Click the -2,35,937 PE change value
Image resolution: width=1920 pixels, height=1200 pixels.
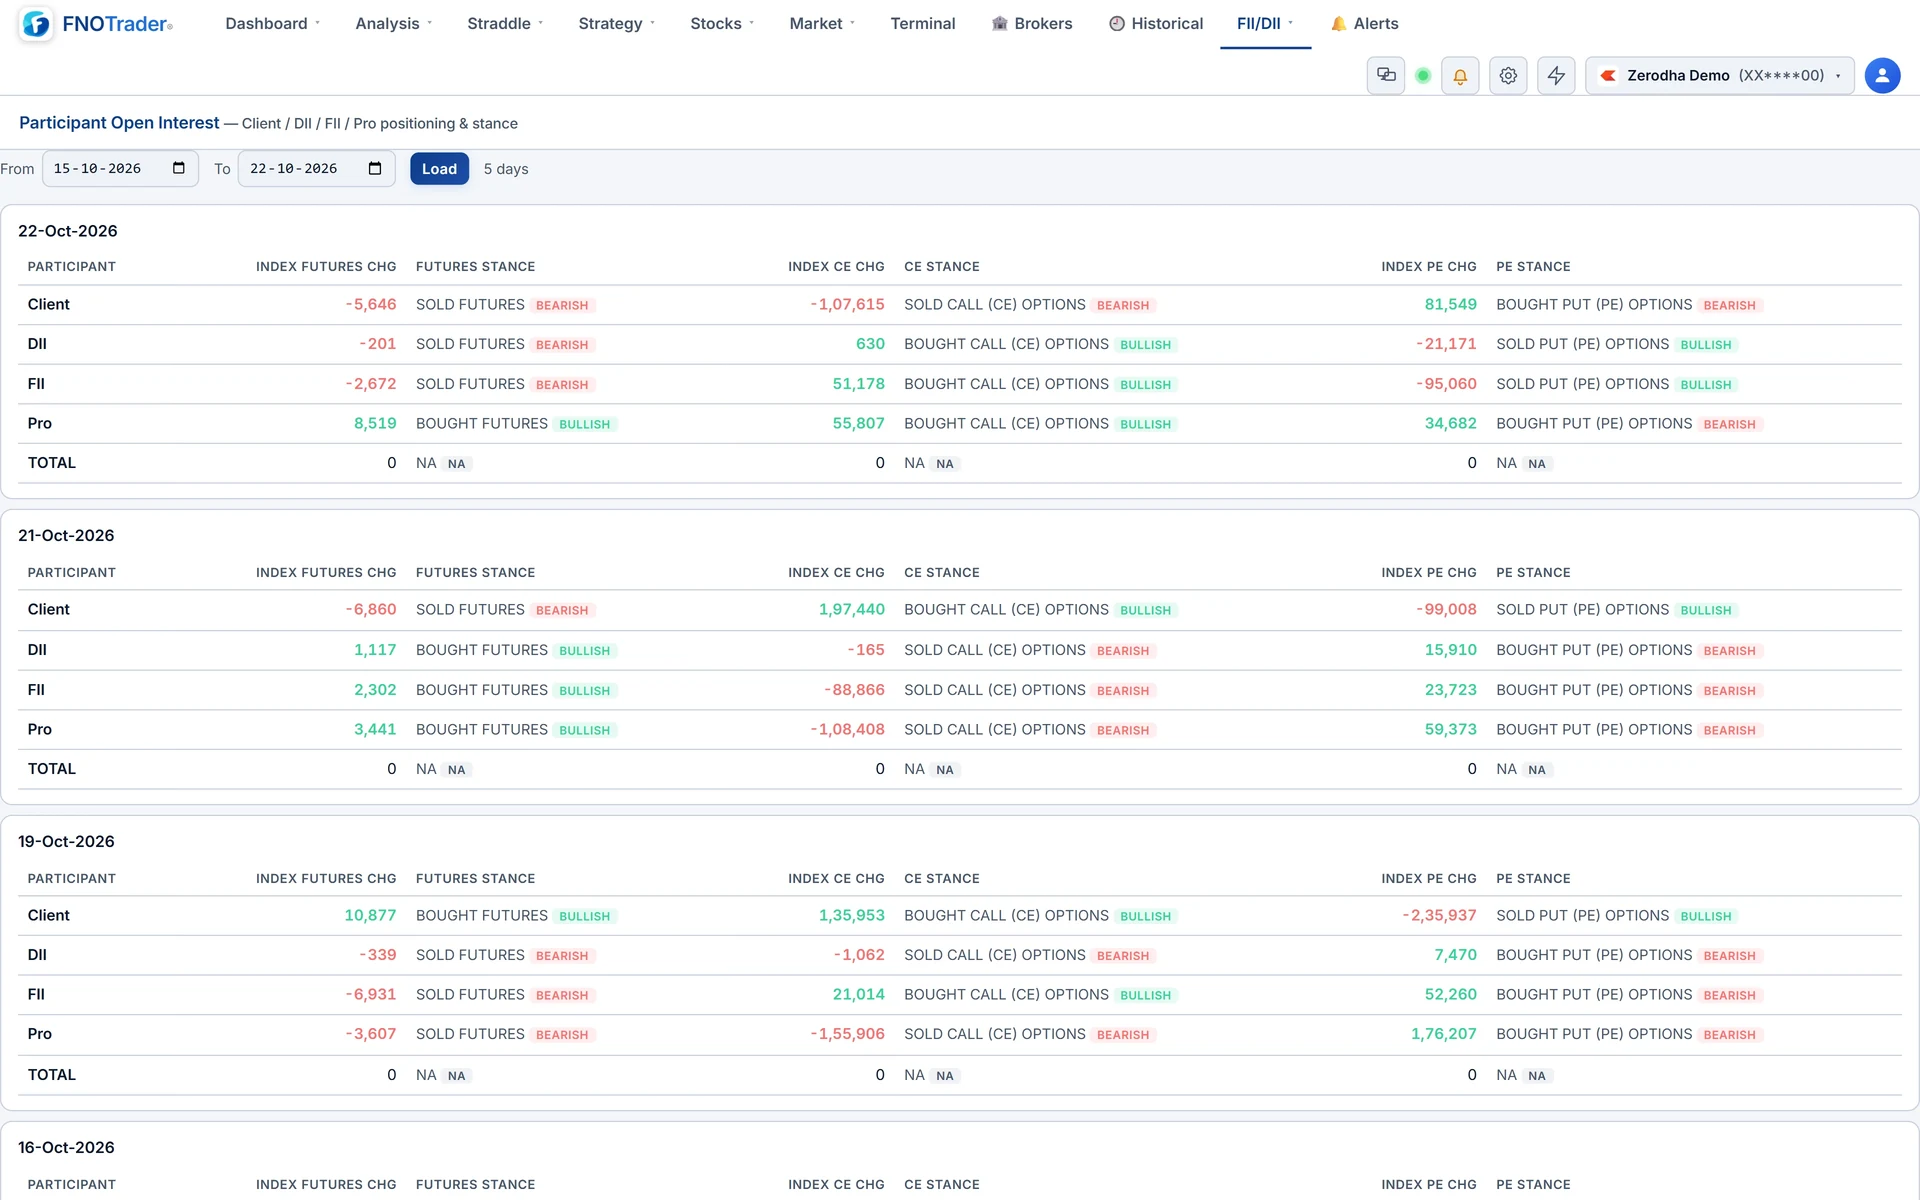1439,915
